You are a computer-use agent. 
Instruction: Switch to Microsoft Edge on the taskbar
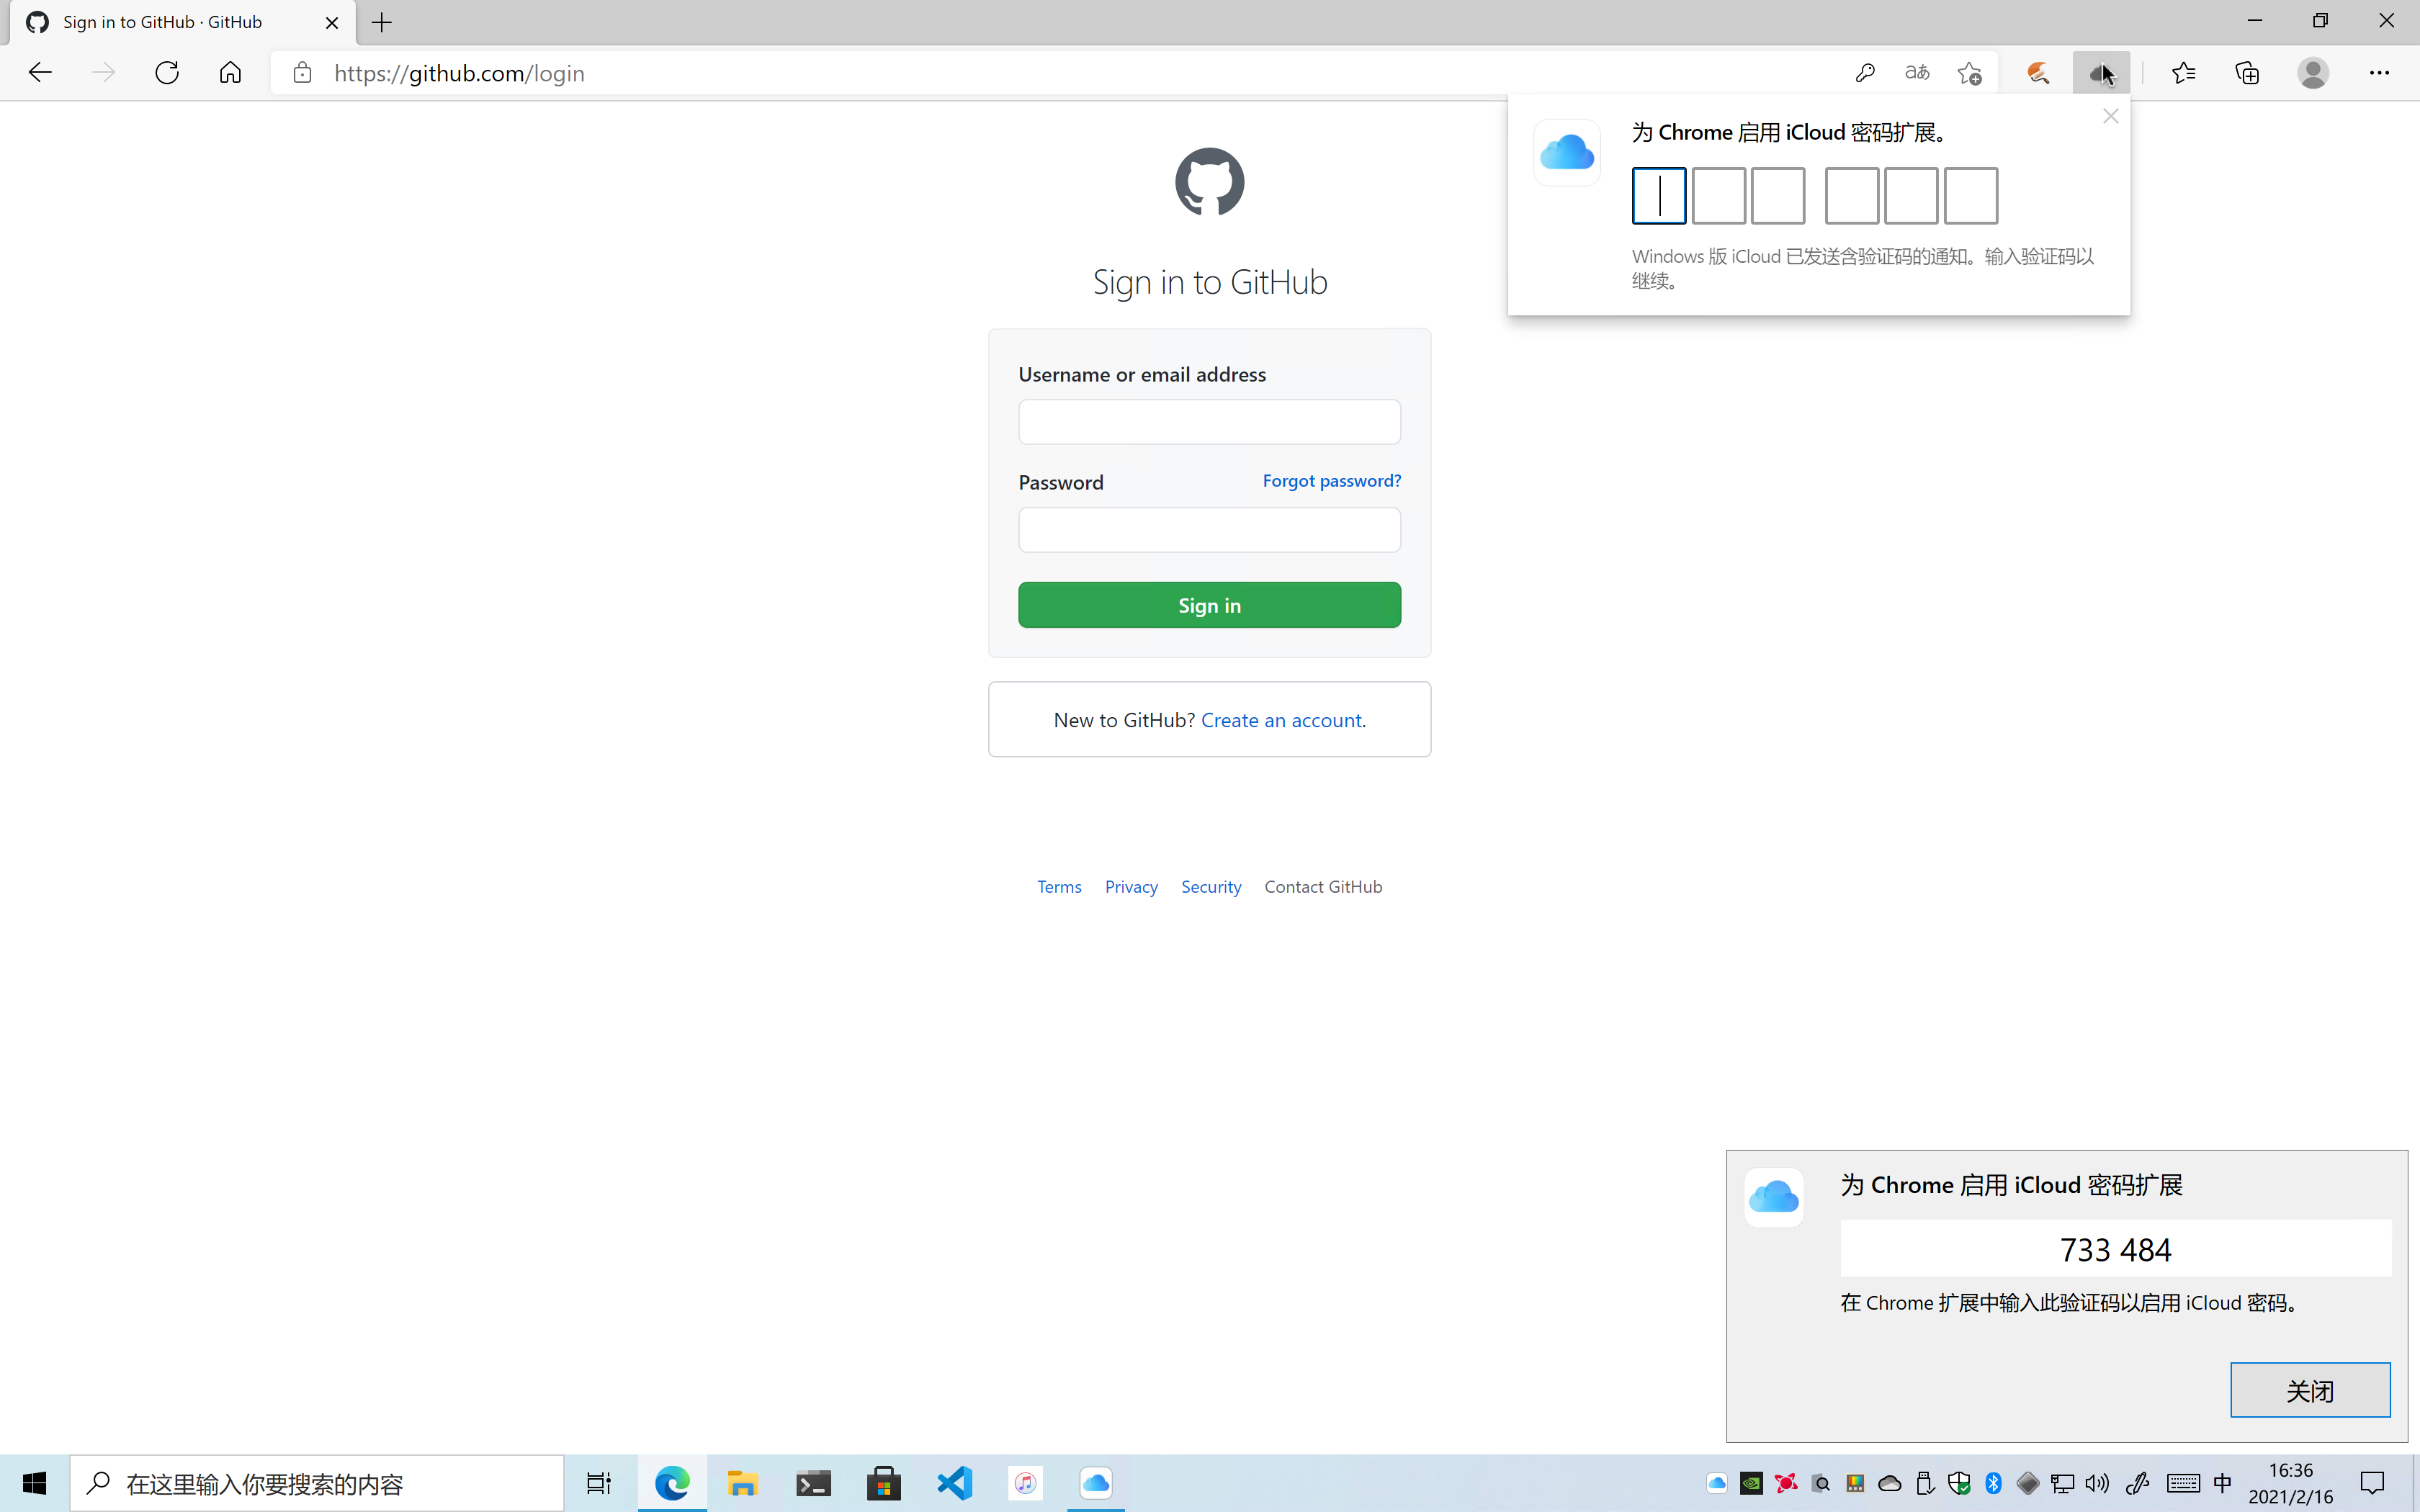pos(672,1484)
